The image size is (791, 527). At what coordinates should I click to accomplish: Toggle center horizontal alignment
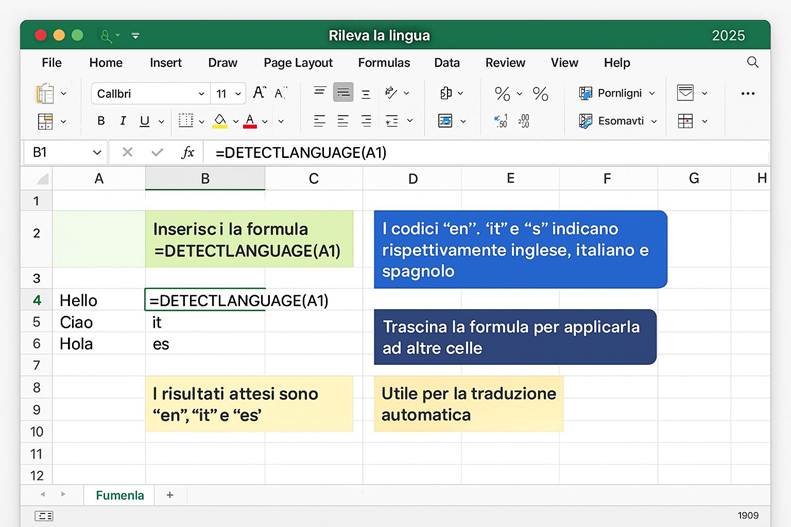(x=343, y=121)
